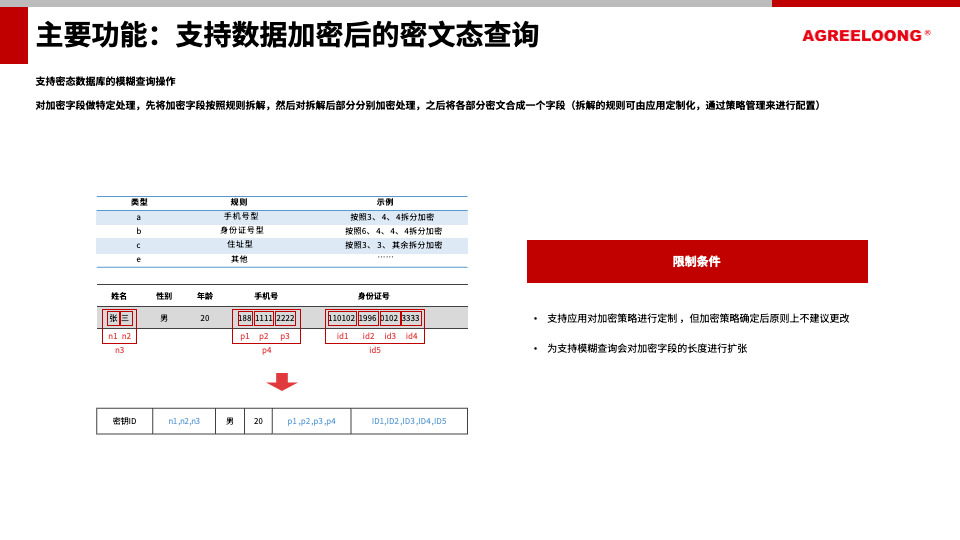960x540 pixels.
Task: Click the red 限制条件 banner
Action: pyautogui.click(x=697, y=261)
